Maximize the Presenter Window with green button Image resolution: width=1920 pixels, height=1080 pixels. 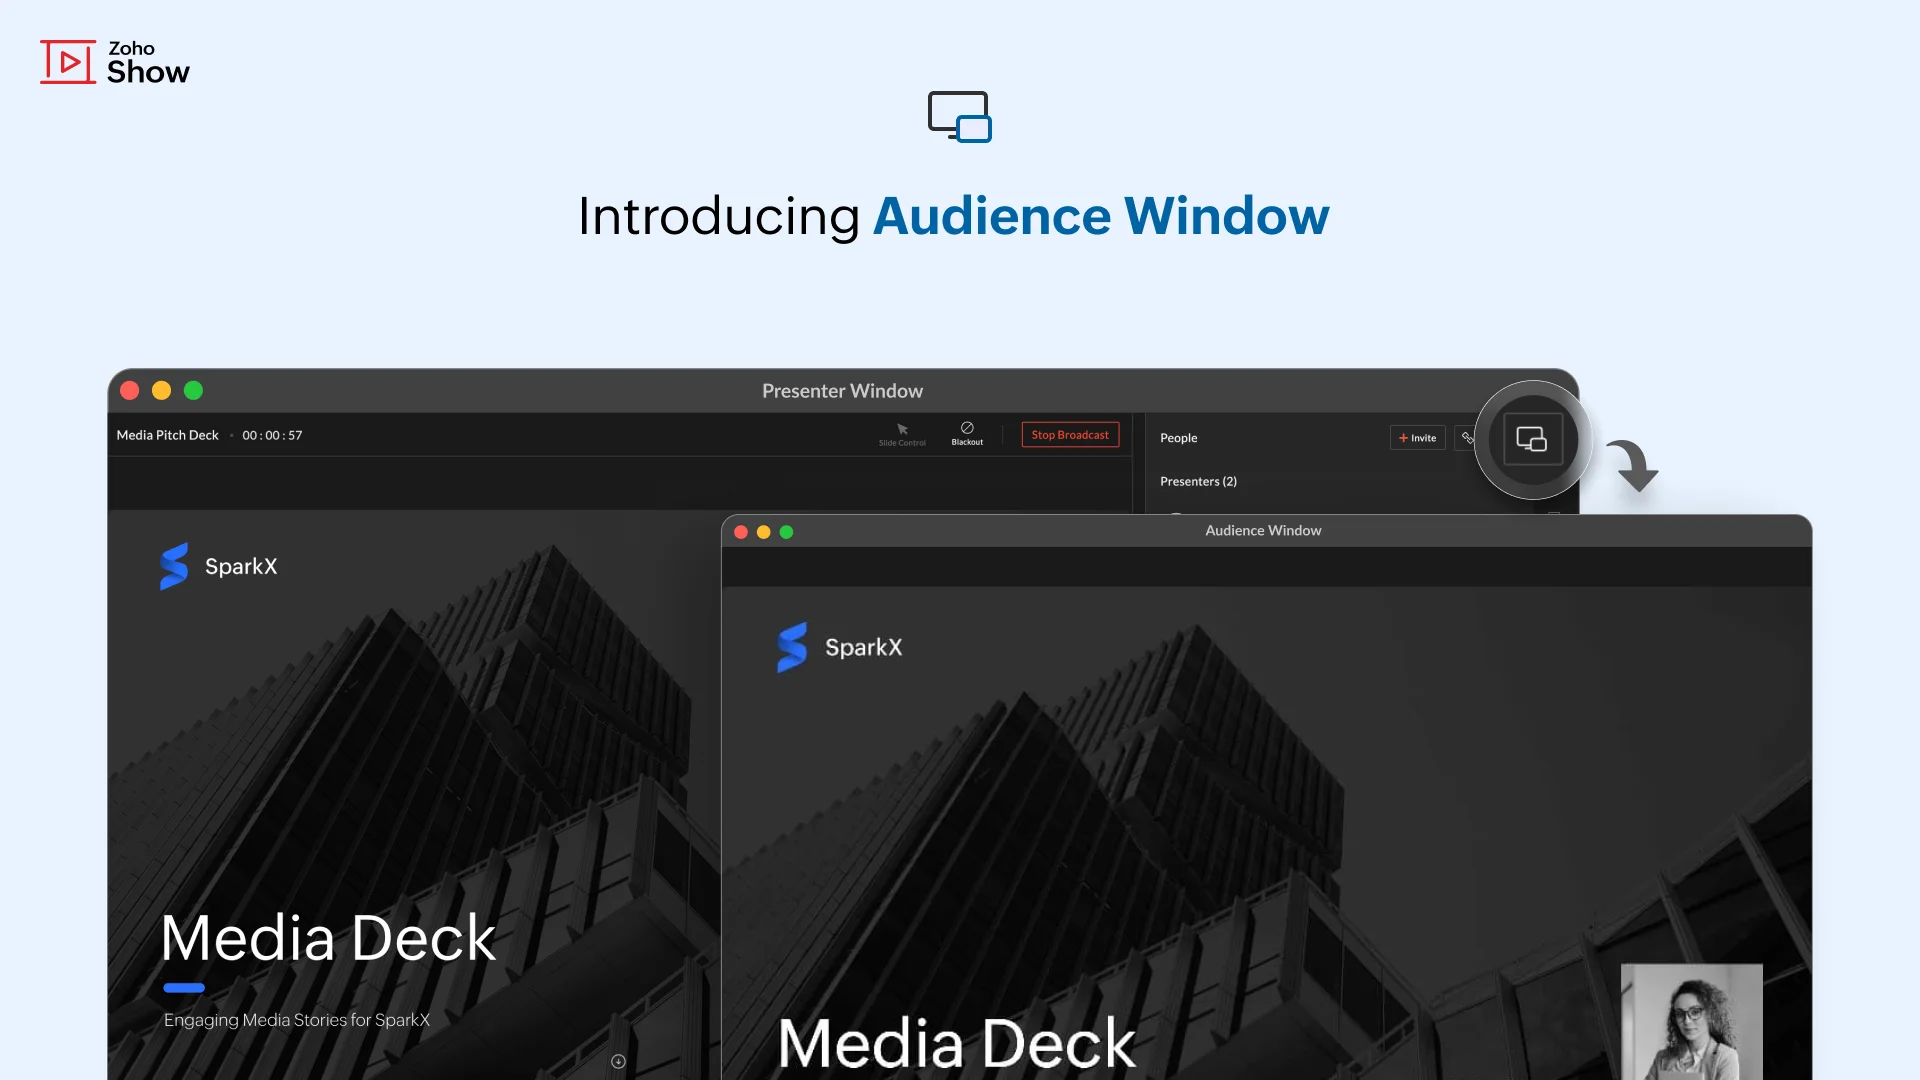click(x=193, y=391)
